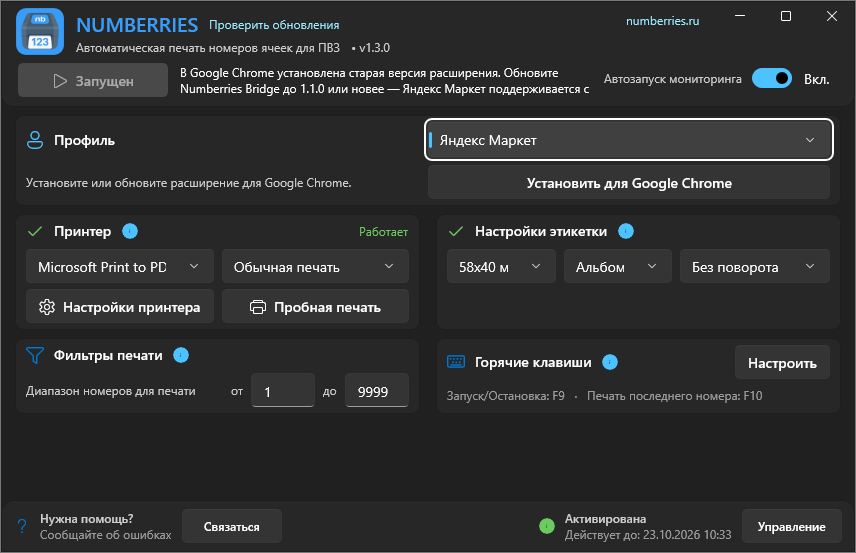
Task: Click info icon beside Настройки этикетки
Action: pos(626,231)
